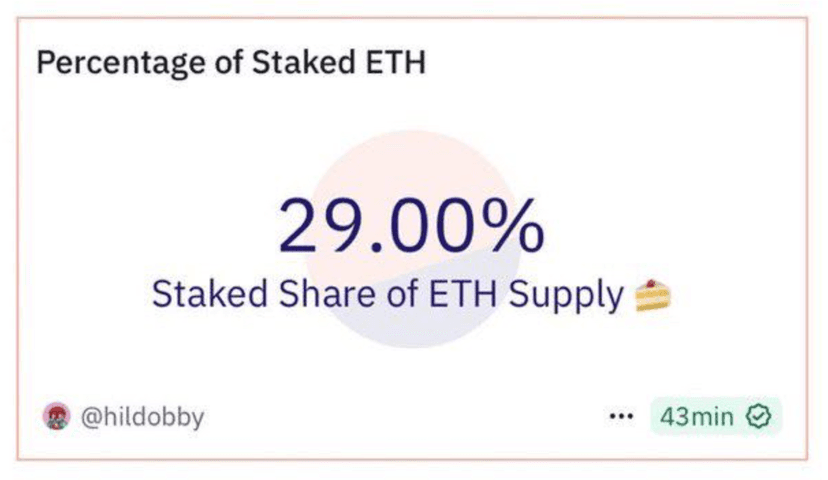Image resolution: width=828 pixels, height=480 pixels.
Task: Click the word Percentage in the title
Action: tap(121, 63)
